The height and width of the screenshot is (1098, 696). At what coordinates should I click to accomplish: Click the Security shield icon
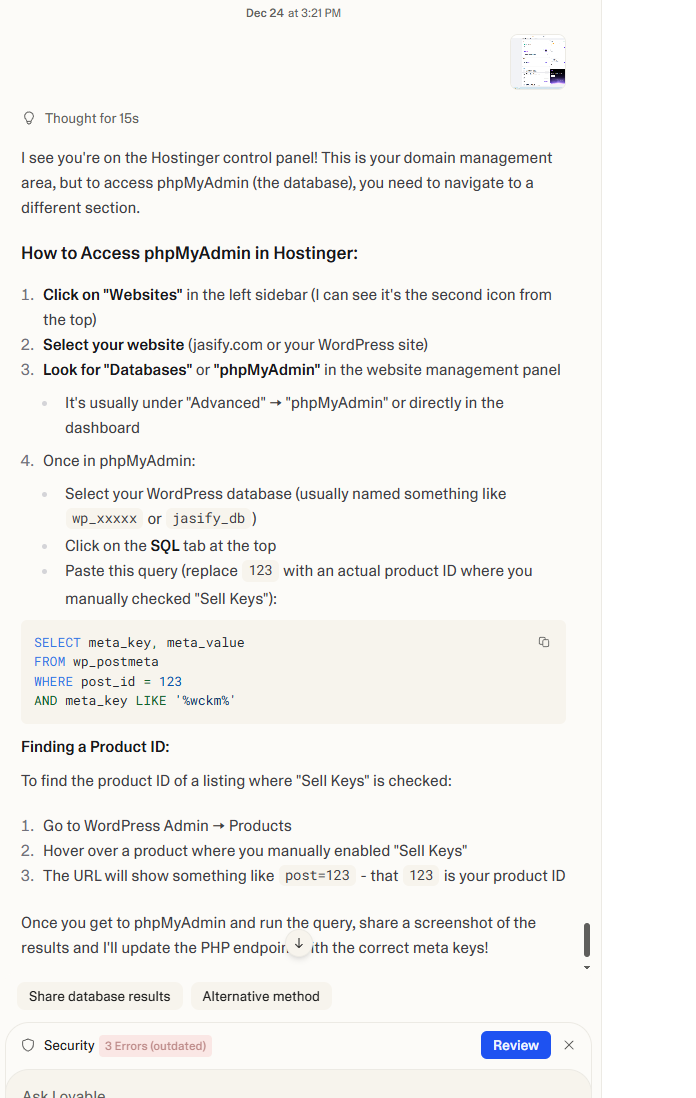[x=28, y=1046]
